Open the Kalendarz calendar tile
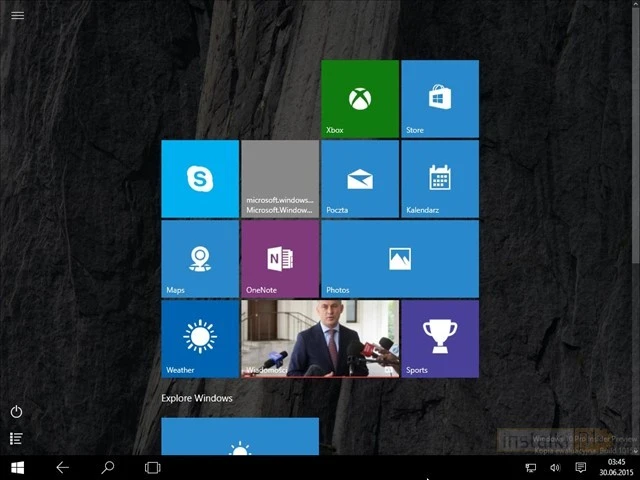 pos(440,178)
